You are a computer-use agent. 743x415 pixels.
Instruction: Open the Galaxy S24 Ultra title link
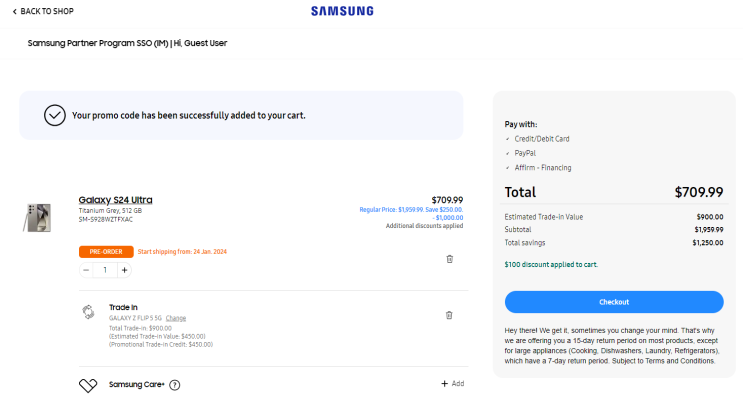[115, 200]
